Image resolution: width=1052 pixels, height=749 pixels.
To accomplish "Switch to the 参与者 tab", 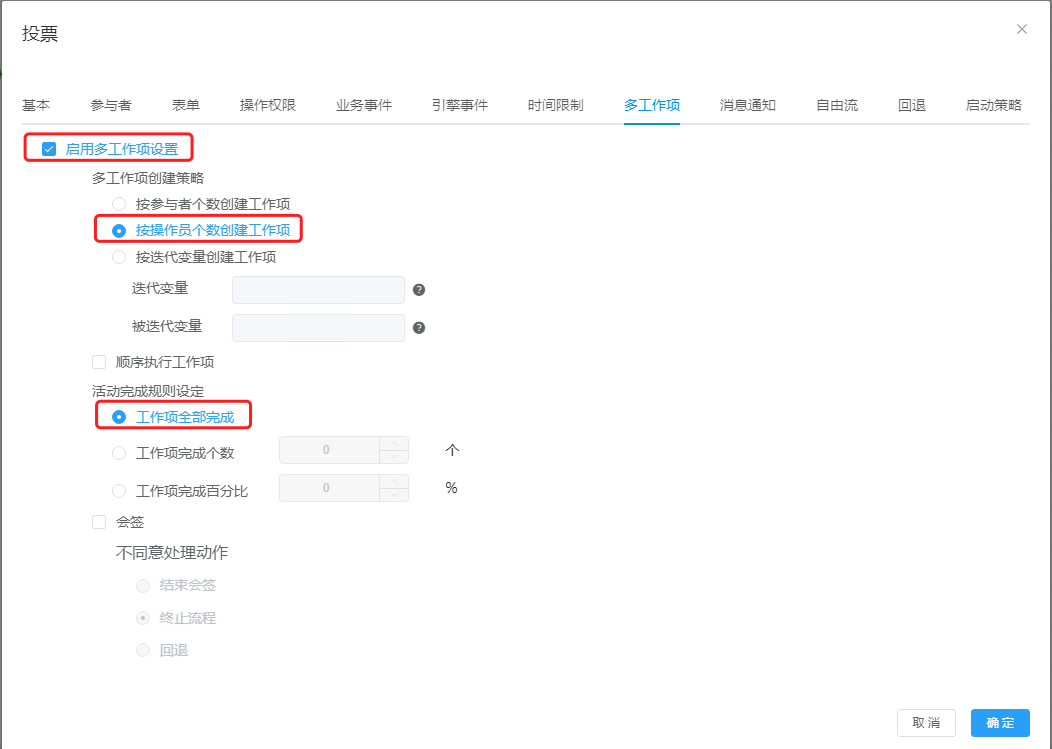I will 110,105.
